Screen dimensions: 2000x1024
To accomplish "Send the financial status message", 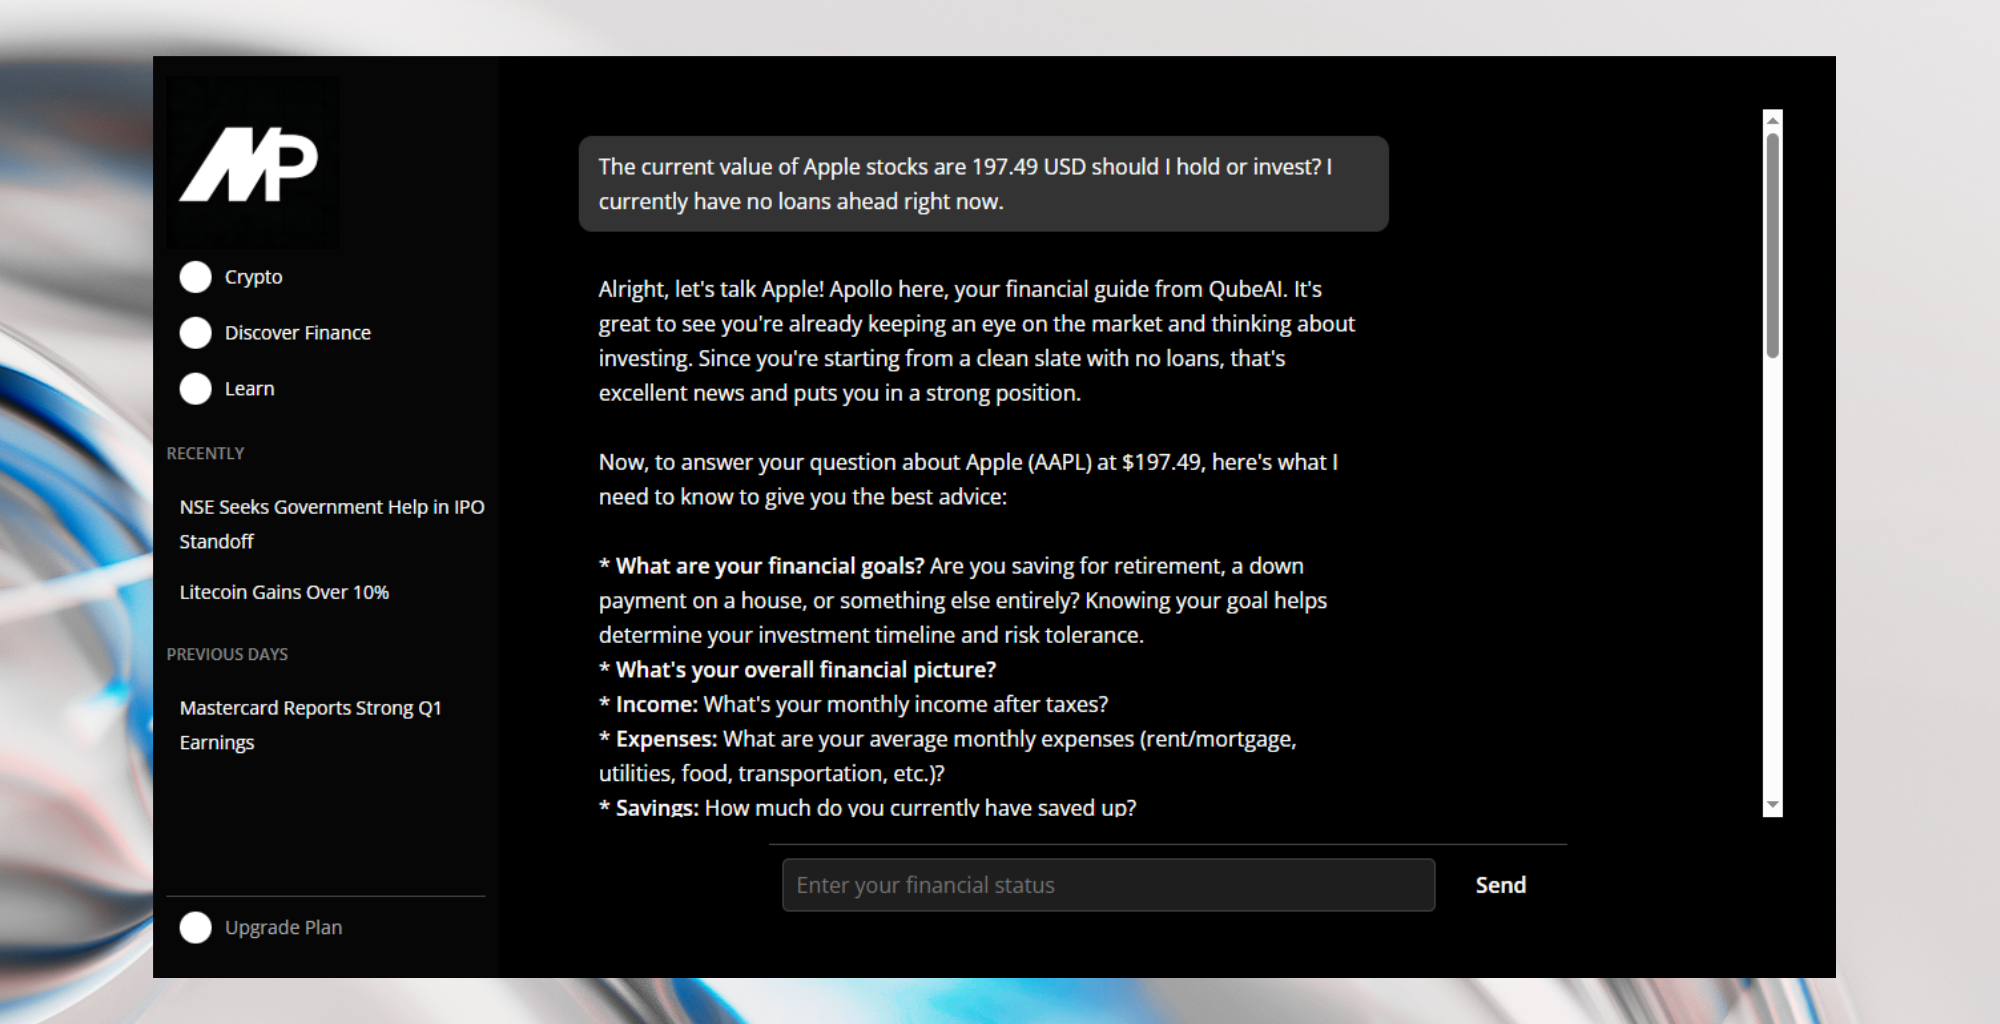I will point(1500,885).
